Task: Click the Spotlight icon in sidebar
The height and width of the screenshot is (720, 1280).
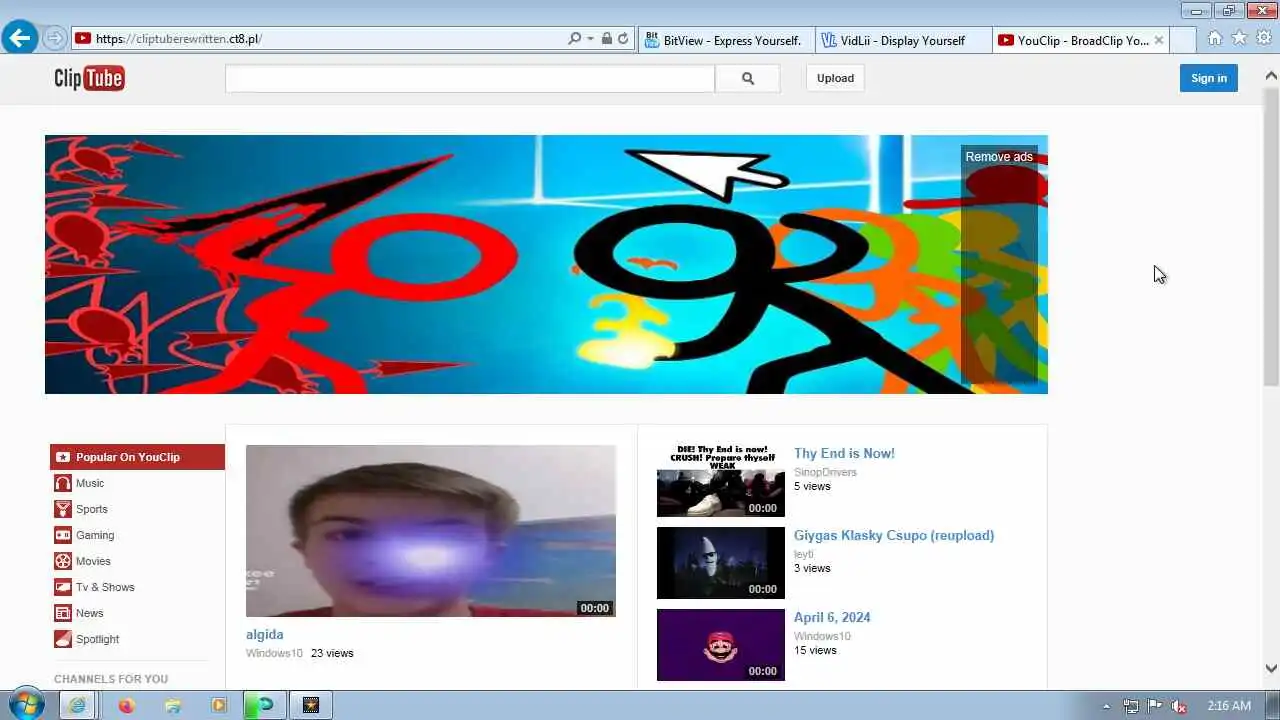Action: point(63,639)
